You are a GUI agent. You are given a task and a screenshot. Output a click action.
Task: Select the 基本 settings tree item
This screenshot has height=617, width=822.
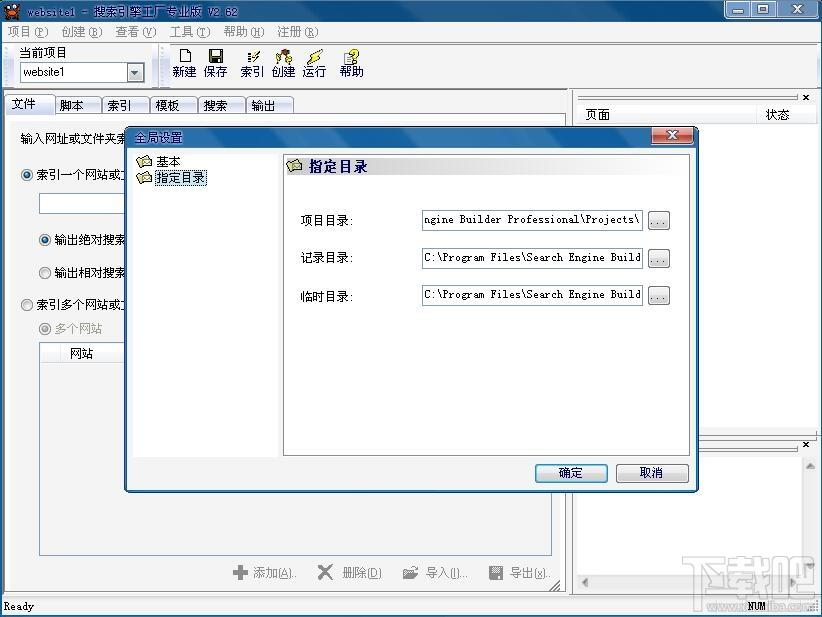(x=168, y=161)
